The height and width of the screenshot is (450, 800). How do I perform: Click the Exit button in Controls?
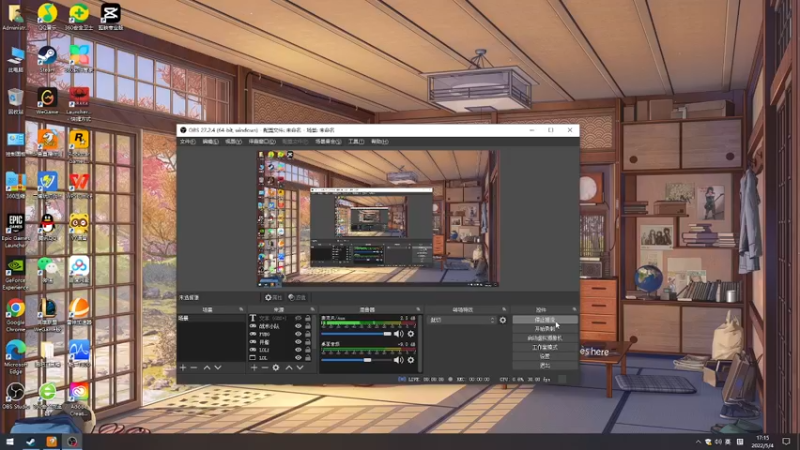point(545,366)
